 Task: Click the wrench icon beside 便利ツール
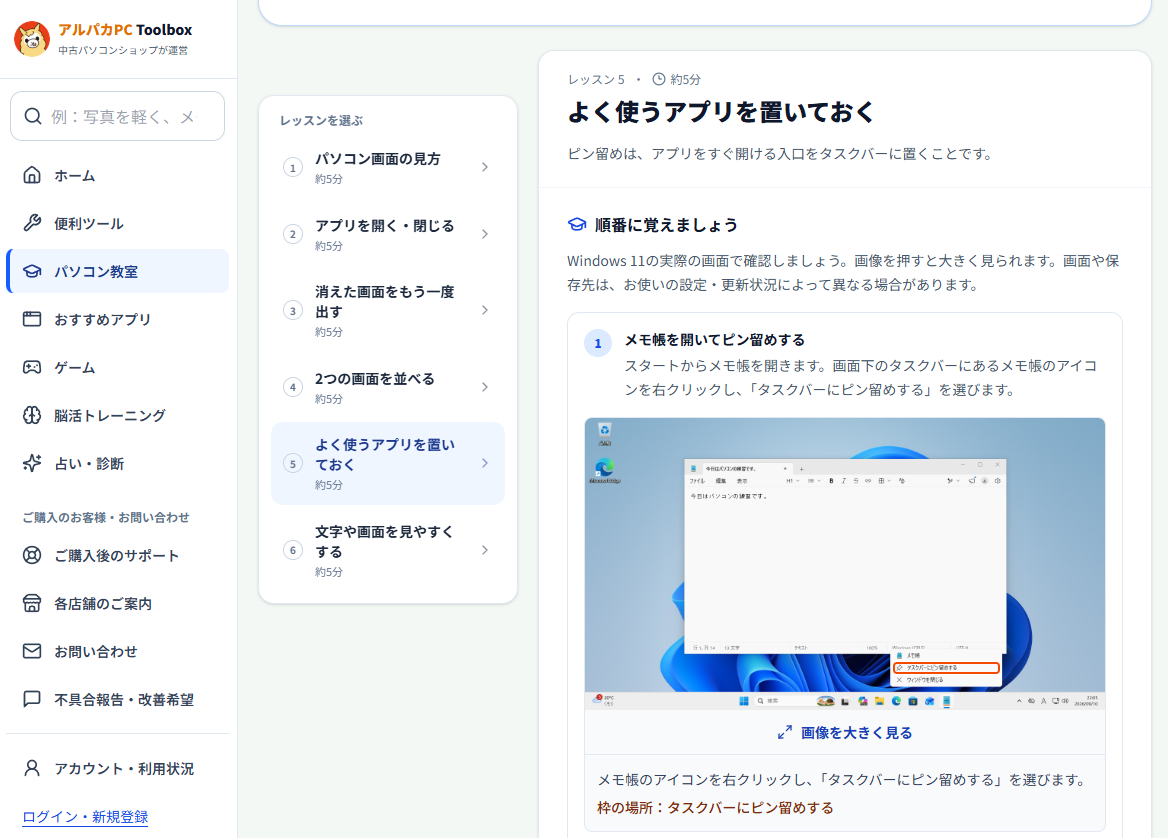pyautogui.click(x=32, y=223)
